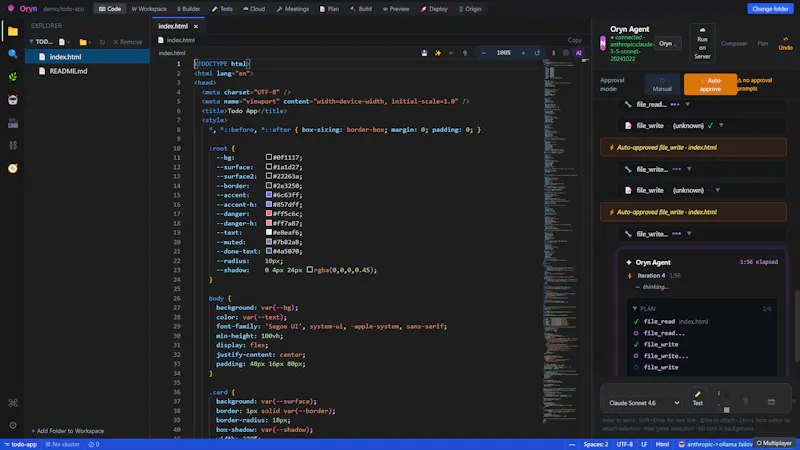Click the new folder icon in Explorer

[x=84, y=42]
